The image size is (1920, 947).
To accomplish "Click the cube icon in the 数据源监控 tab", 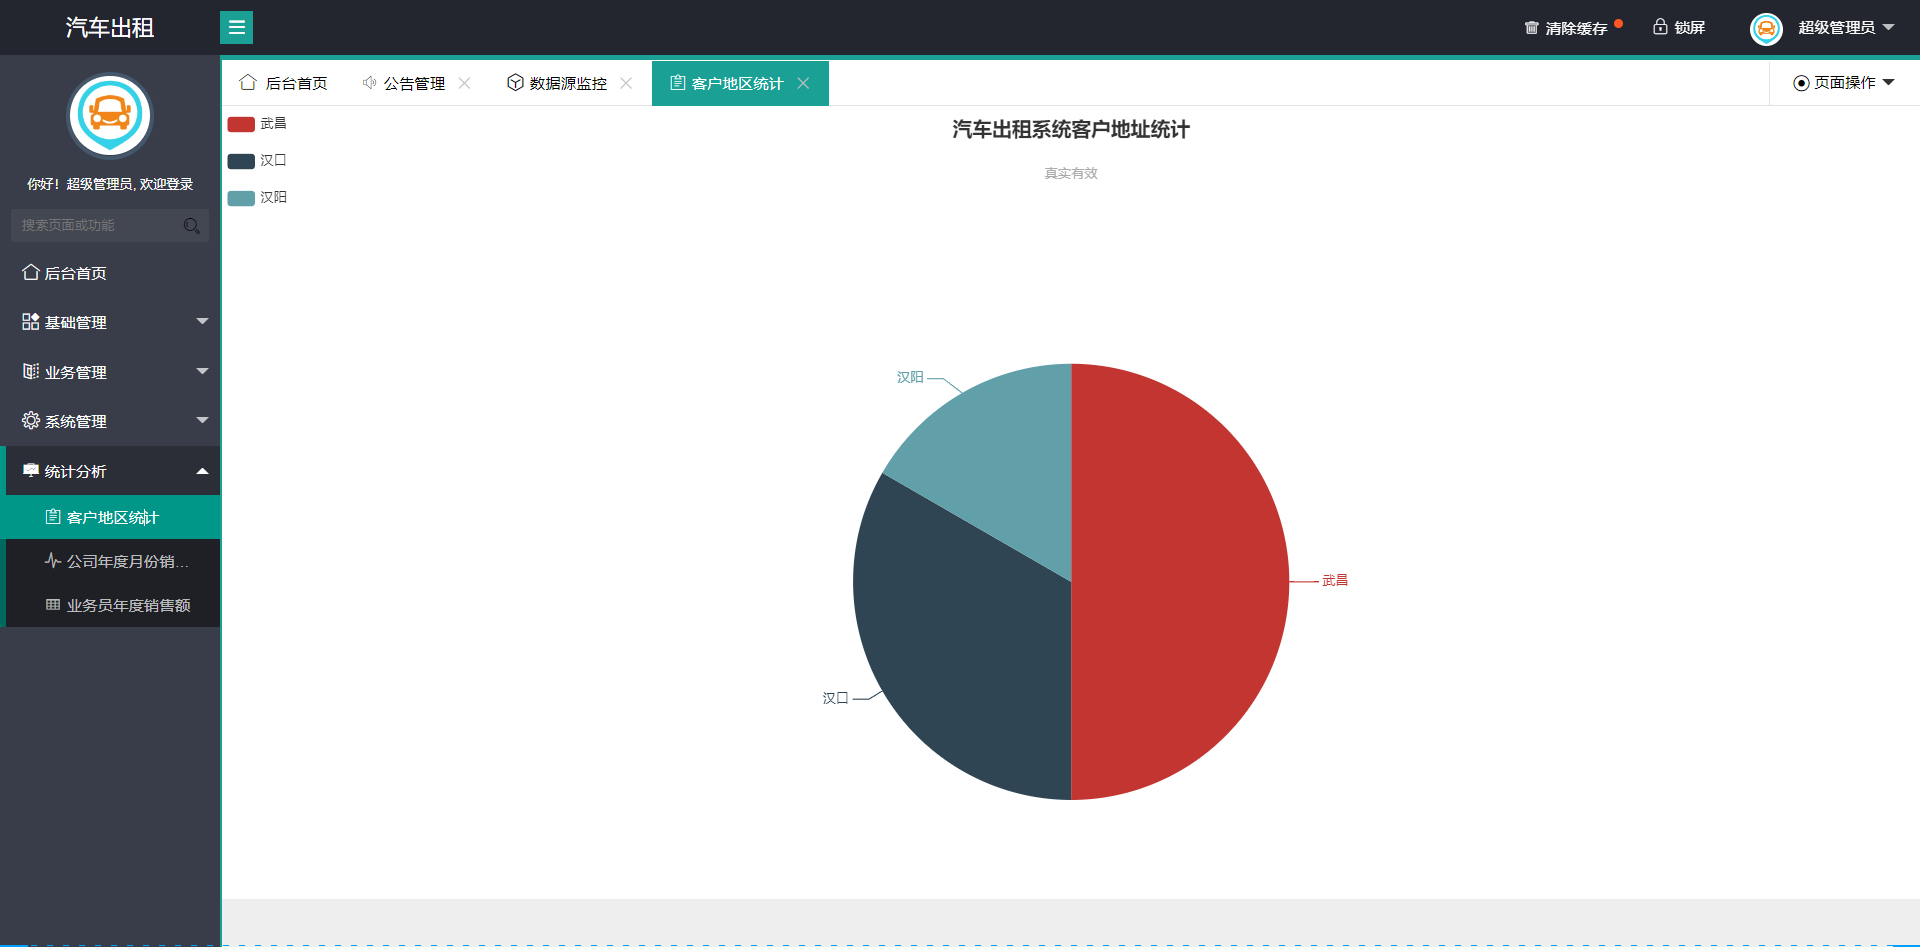I will pos(515,82).
